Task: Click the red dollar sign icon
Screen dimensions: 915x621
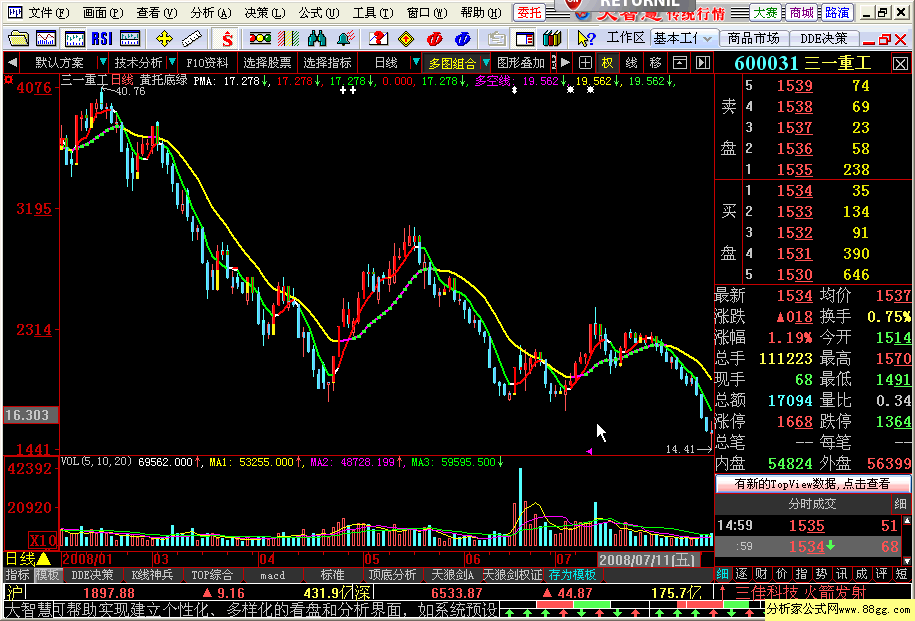Action: pos(226,39)
